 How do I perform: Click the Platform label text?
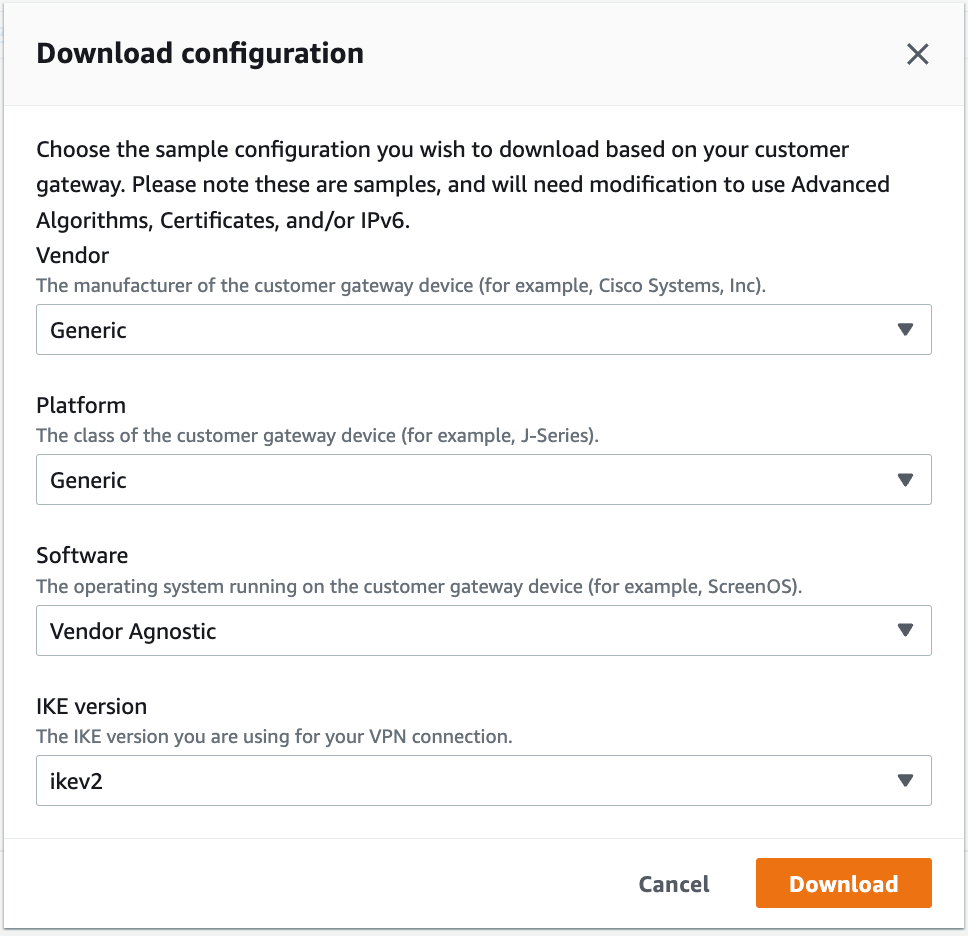[80, 406]
